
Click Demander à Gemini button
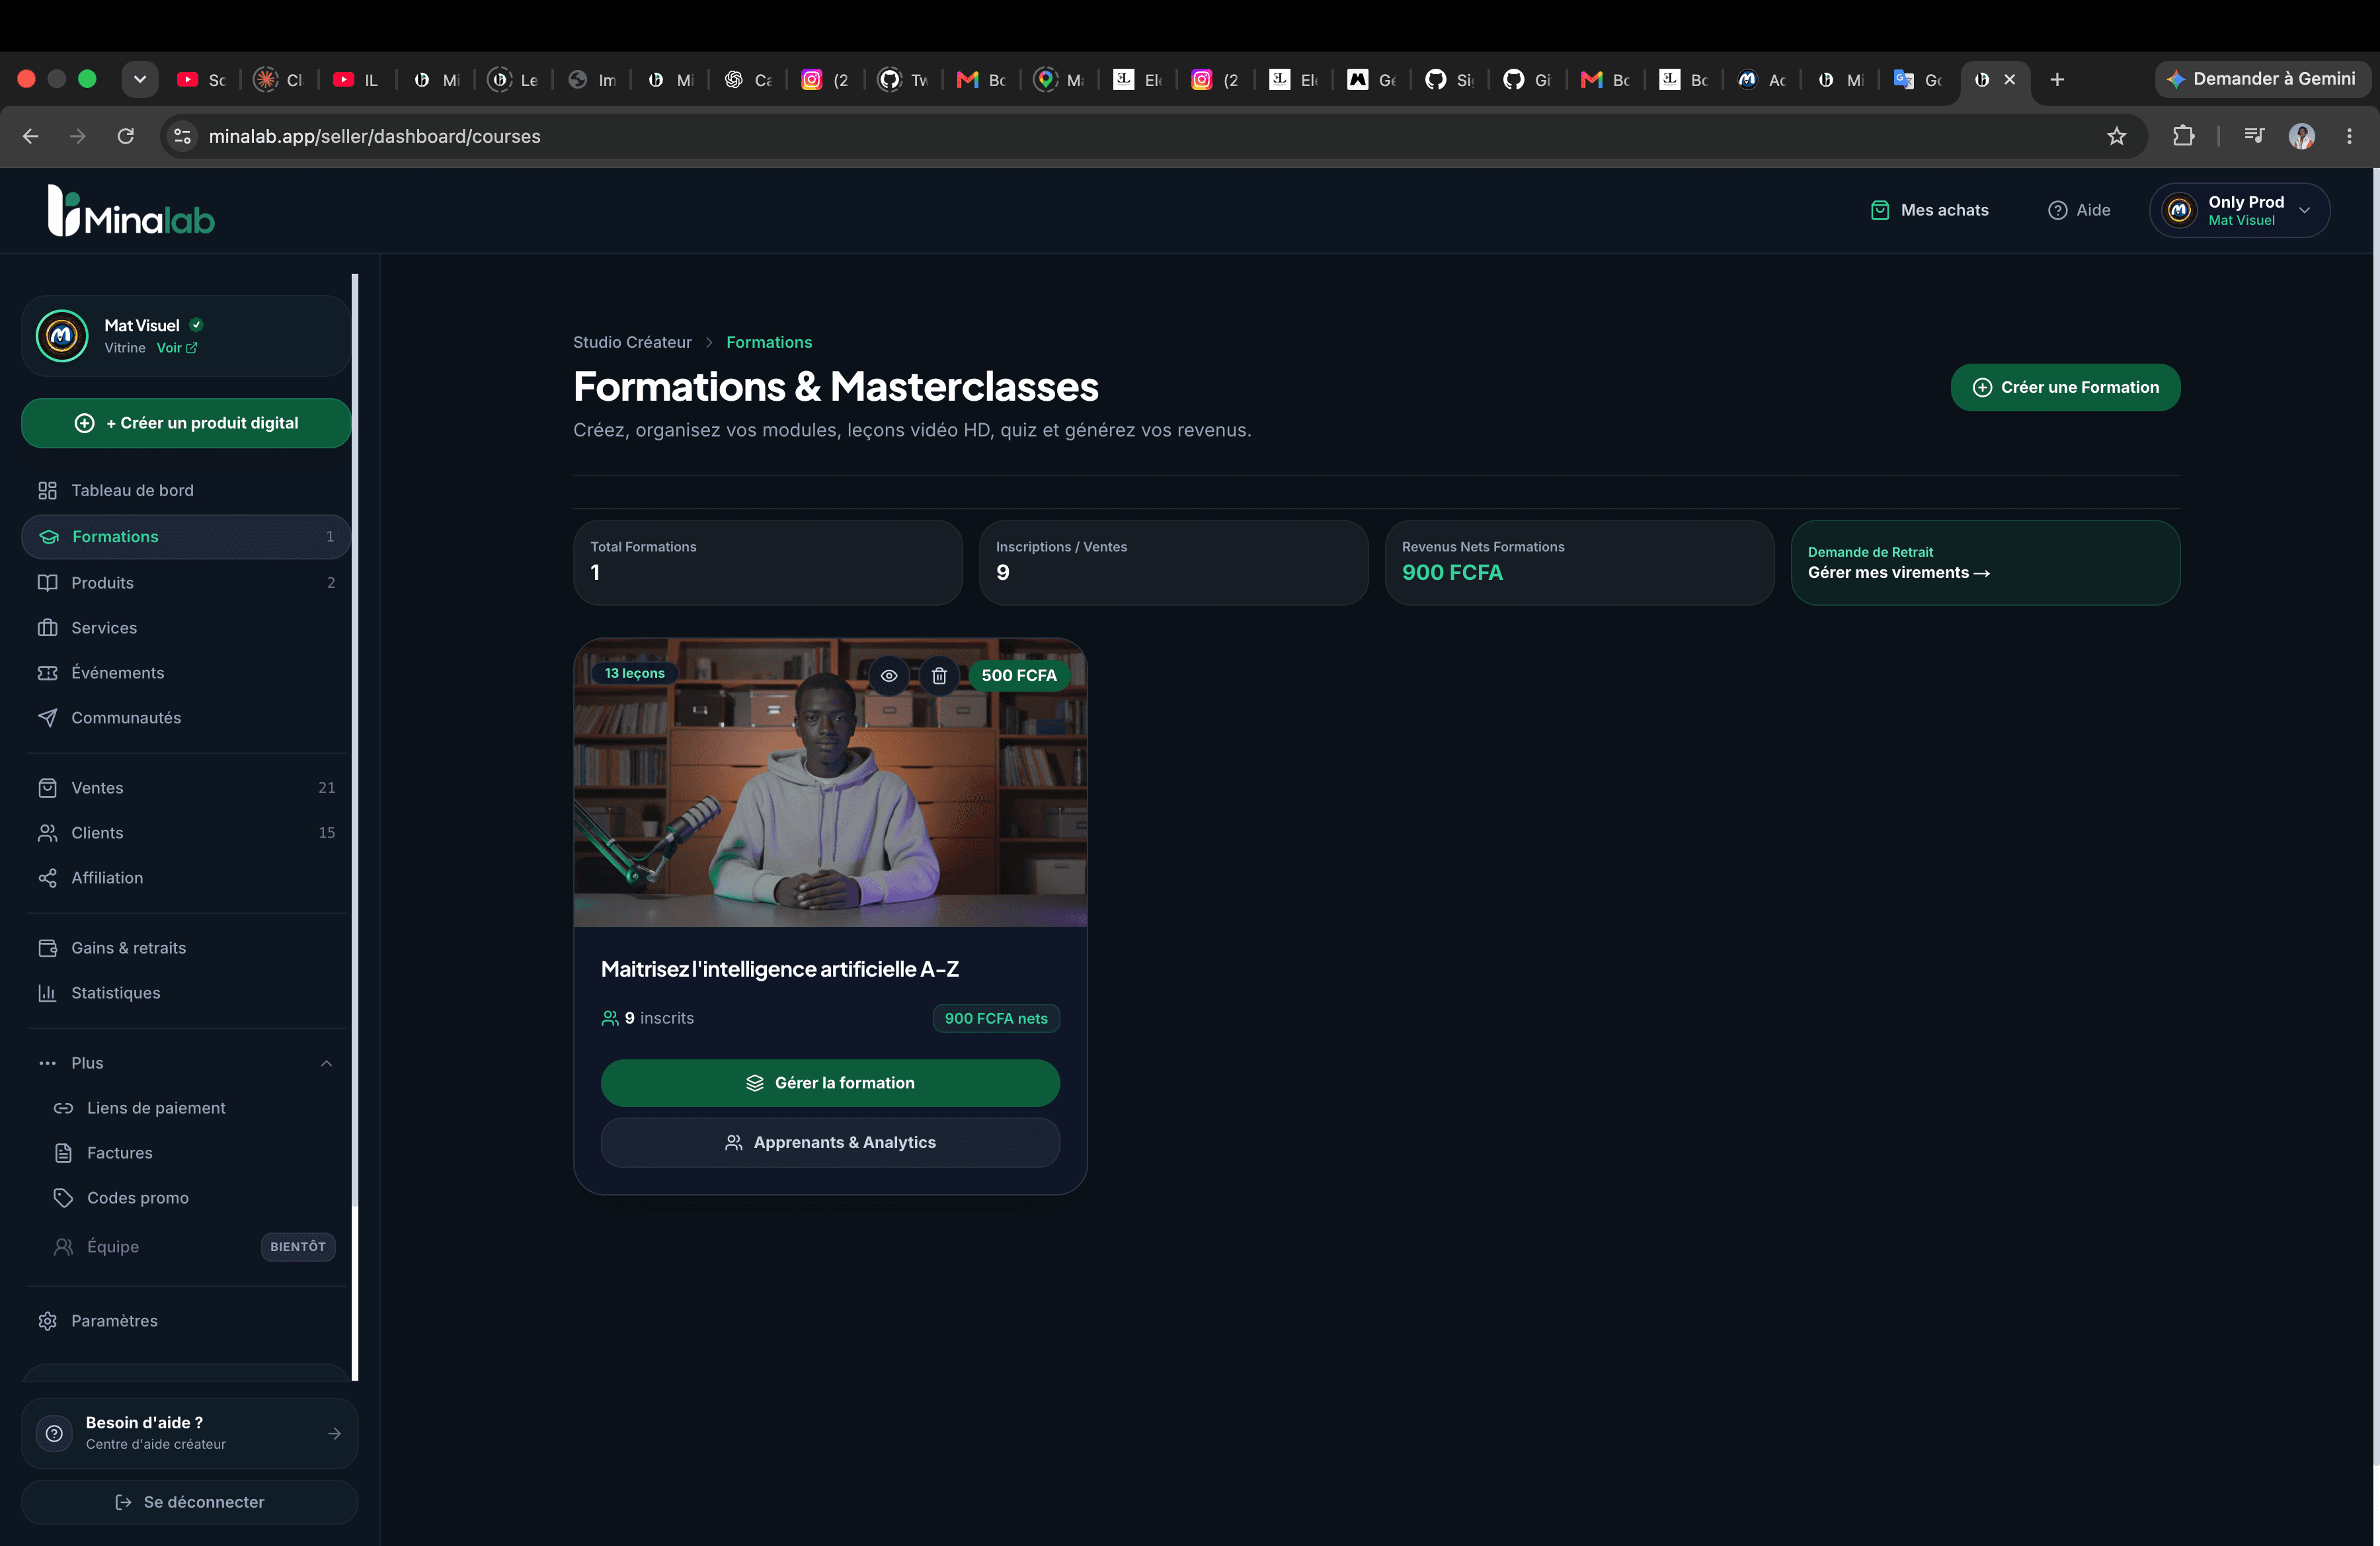click(x=2262, y=79)
